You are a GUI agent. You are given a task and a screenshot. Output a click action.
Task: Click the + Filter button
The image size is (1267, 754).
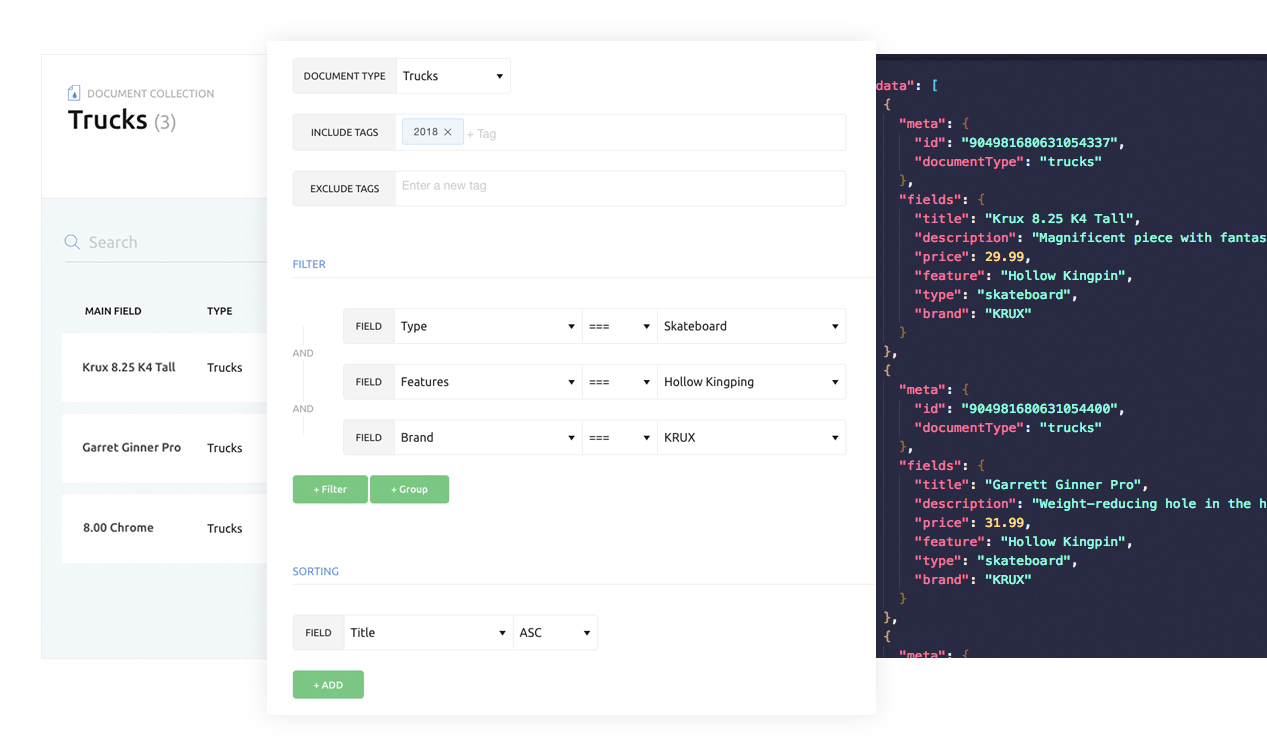[330, 489]
